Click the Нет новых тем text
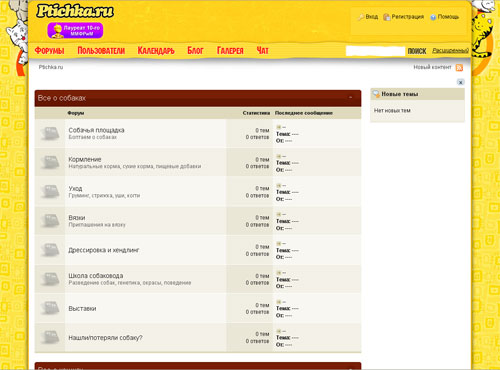Viewport: 500px width, 370px height. pos(392,110)
